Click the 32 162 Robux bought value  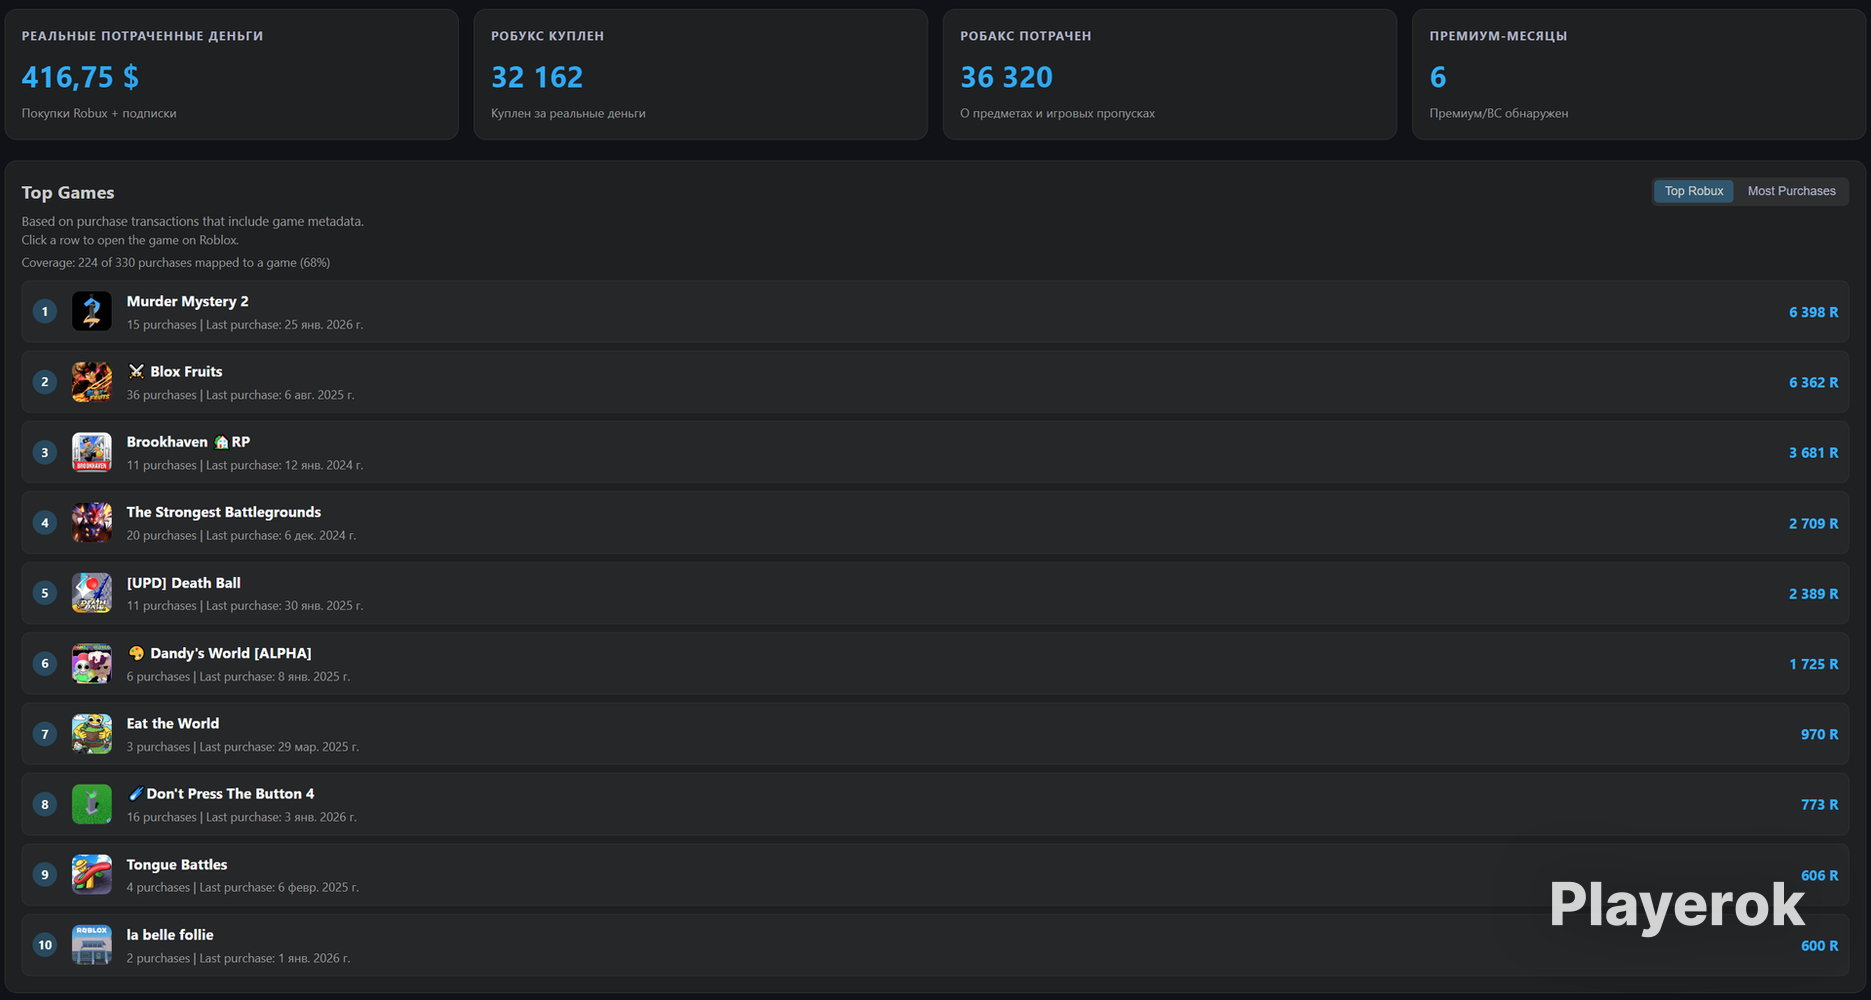point(537,77)
